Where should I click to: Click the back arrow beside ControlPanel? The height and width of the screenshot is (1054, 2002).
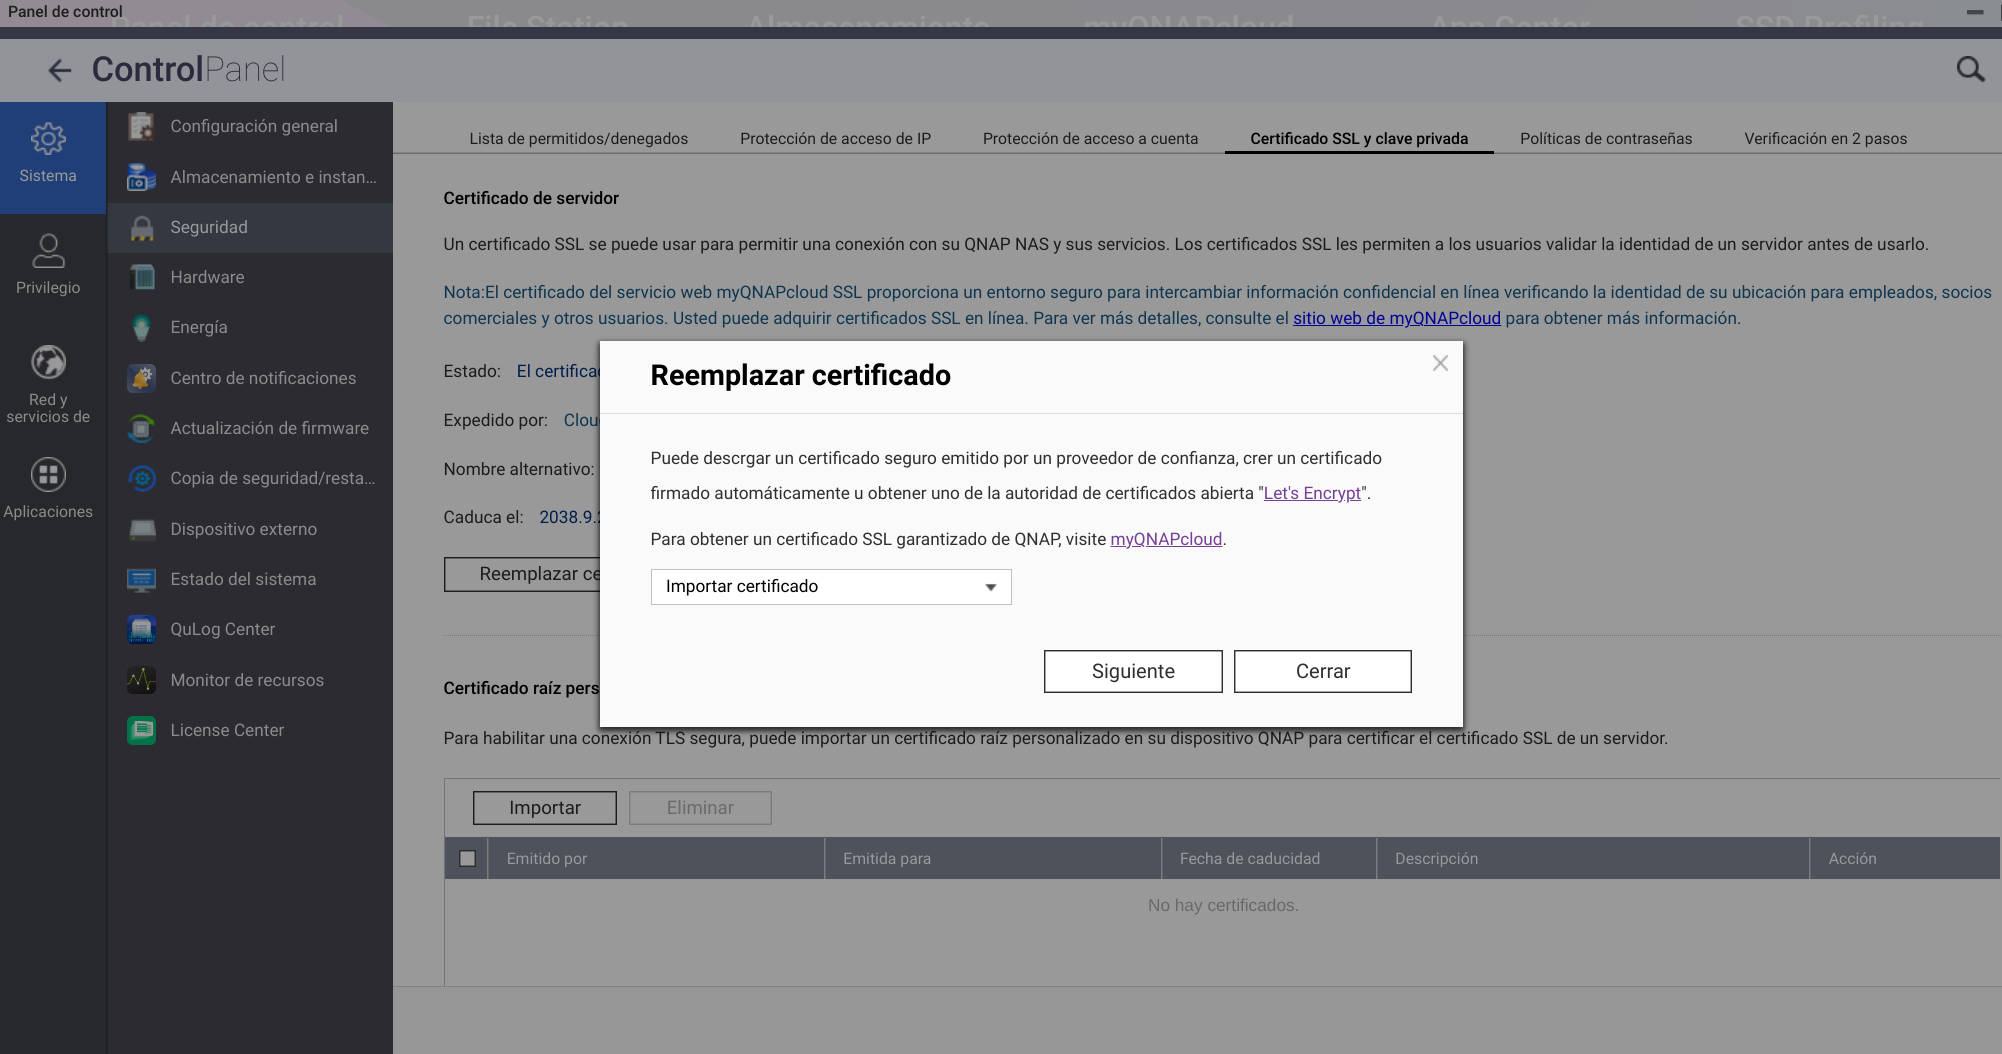click(x=60, y=70)
